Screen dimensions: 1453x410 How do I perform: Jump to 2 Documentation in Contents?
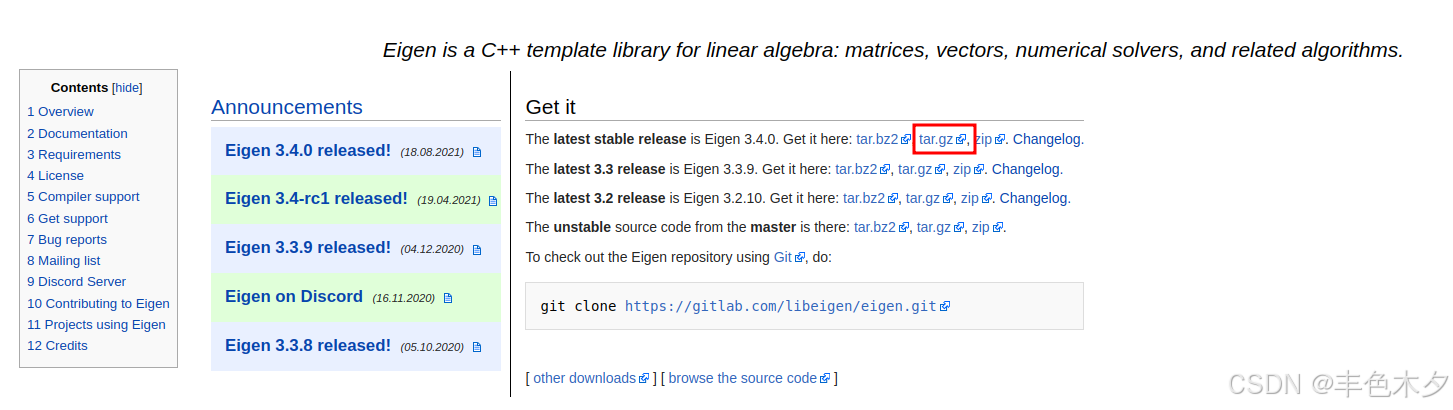[77, 133]
